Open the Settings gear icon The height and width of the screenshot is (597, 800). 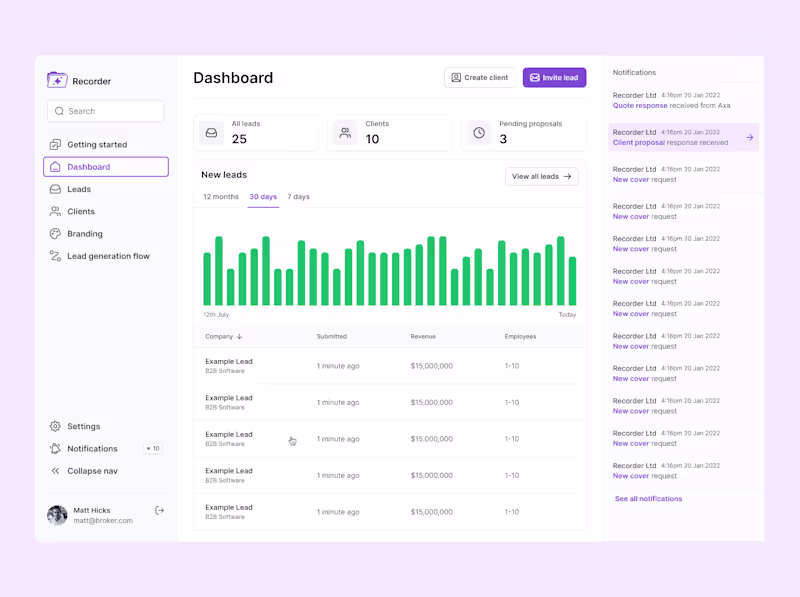[54, 426]
